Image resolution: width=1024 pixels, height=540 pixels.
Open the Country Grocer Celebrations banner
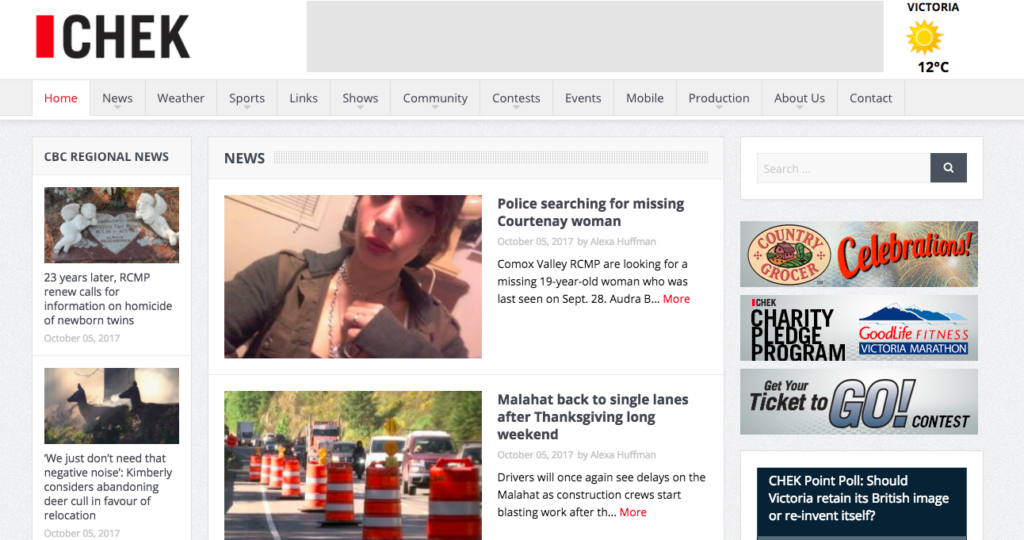858,254
